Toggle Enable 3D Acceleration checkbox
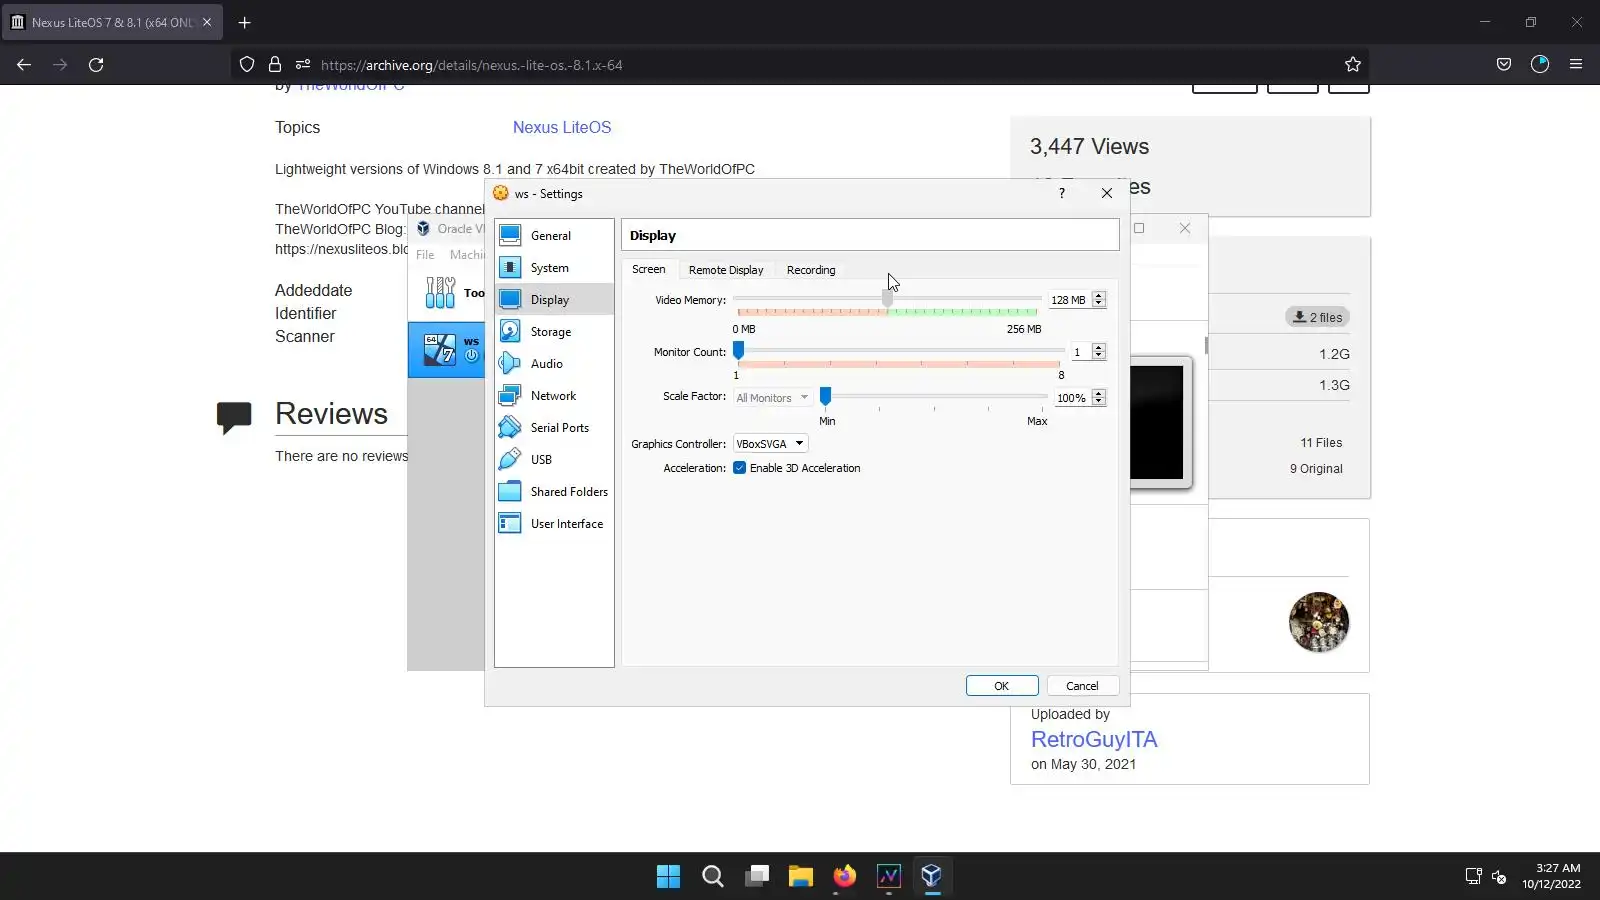Image resolution: width=1600 pixels, height=900 pixels. pos(739,468)
